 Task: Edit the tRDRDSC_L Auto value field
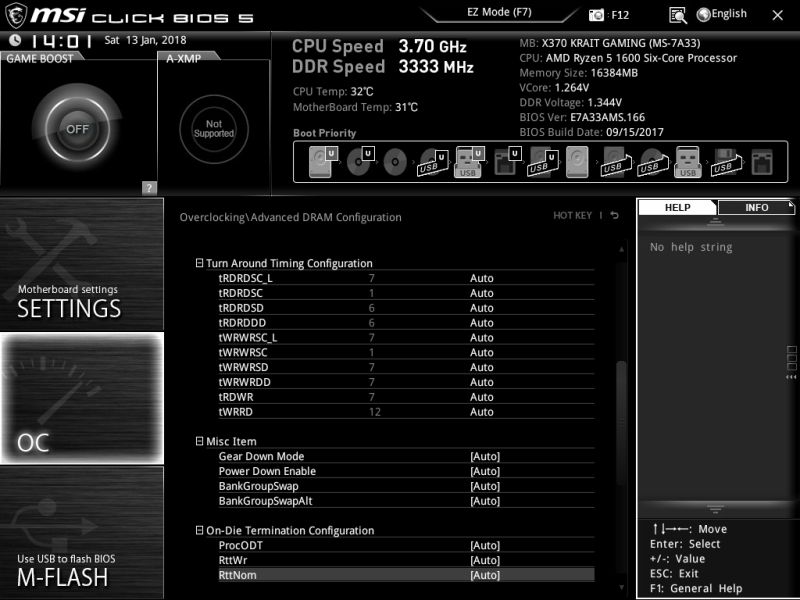tap(481, 278)
